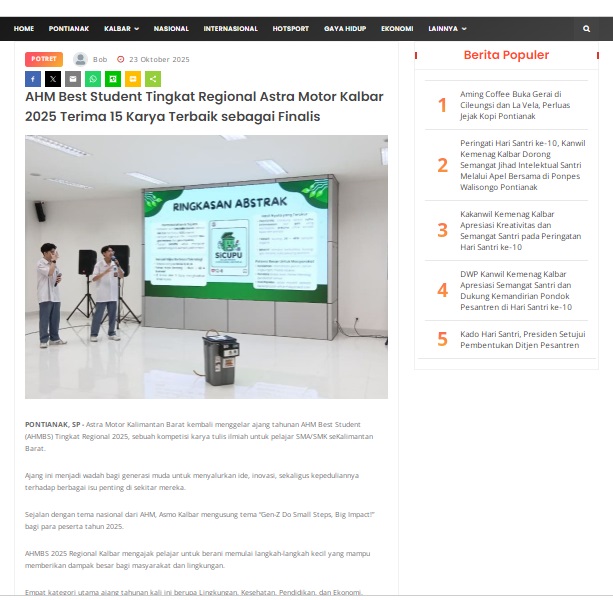Open the light green more-share icon
Screen dimensions: 613x600
[x=153, y=78]
